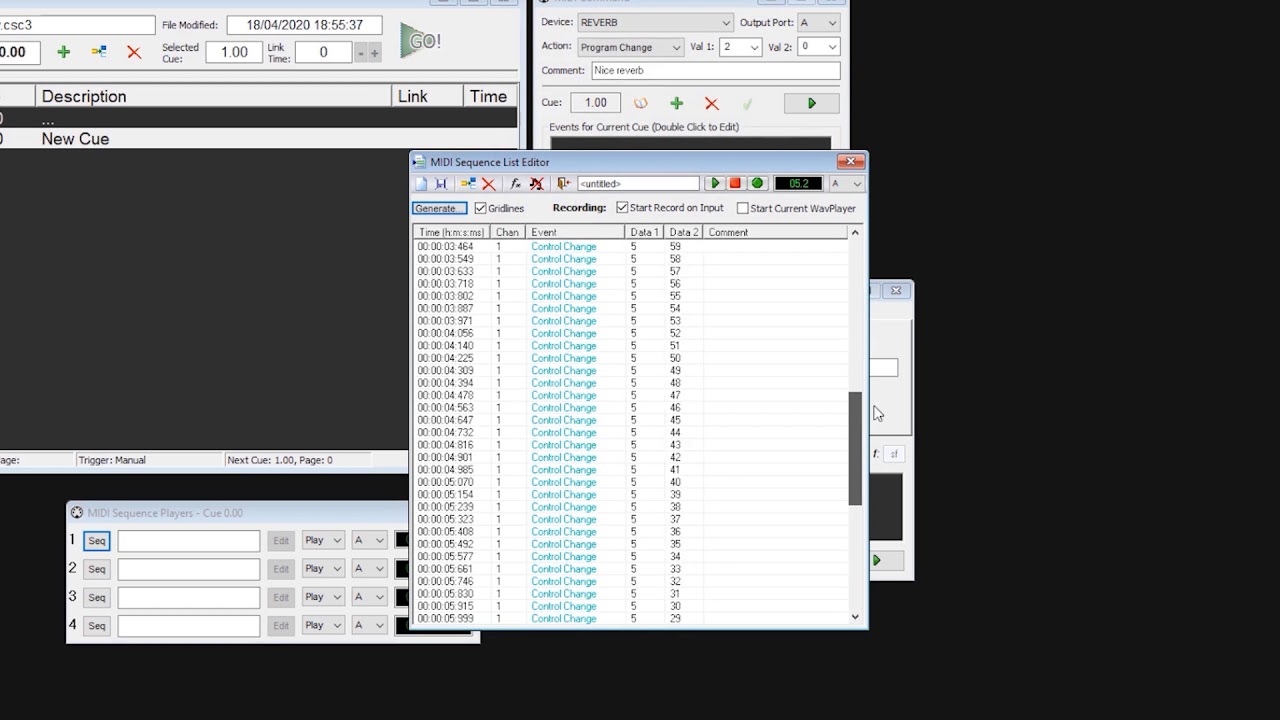Click the green play button in the MIDI command window
The width and height of the screenshot is (1280, 720).
pos(812,103)
